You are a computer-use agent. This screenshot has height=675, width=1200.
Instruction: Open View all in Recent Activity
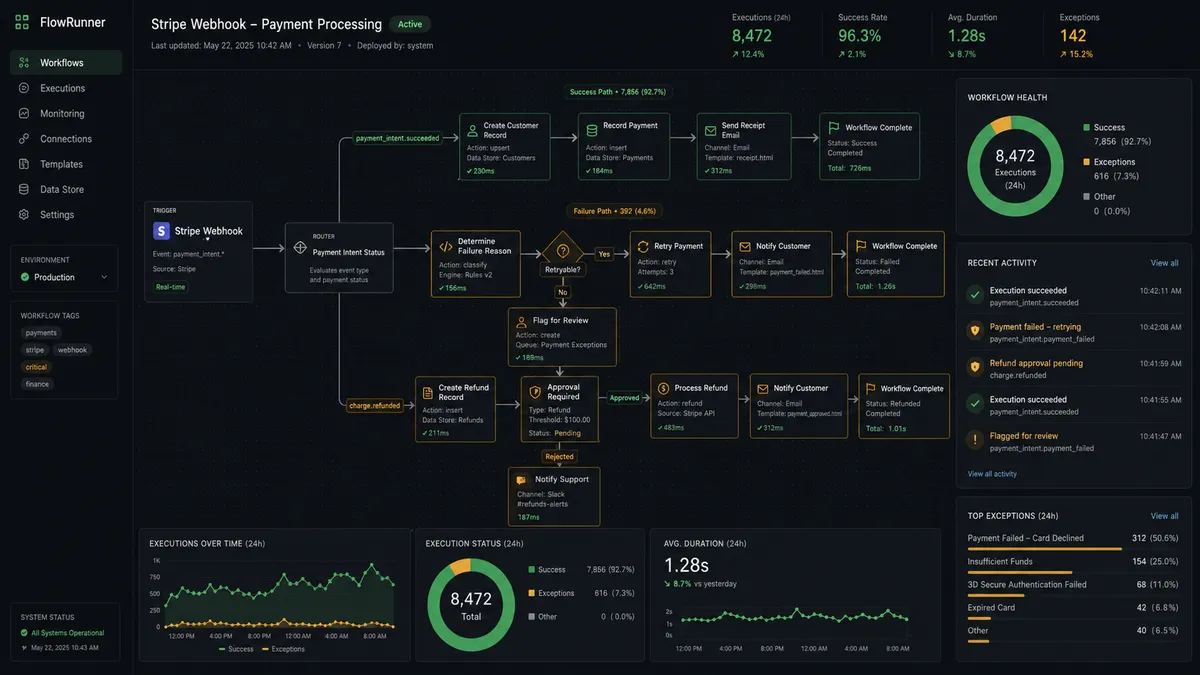pos(1165,263)
